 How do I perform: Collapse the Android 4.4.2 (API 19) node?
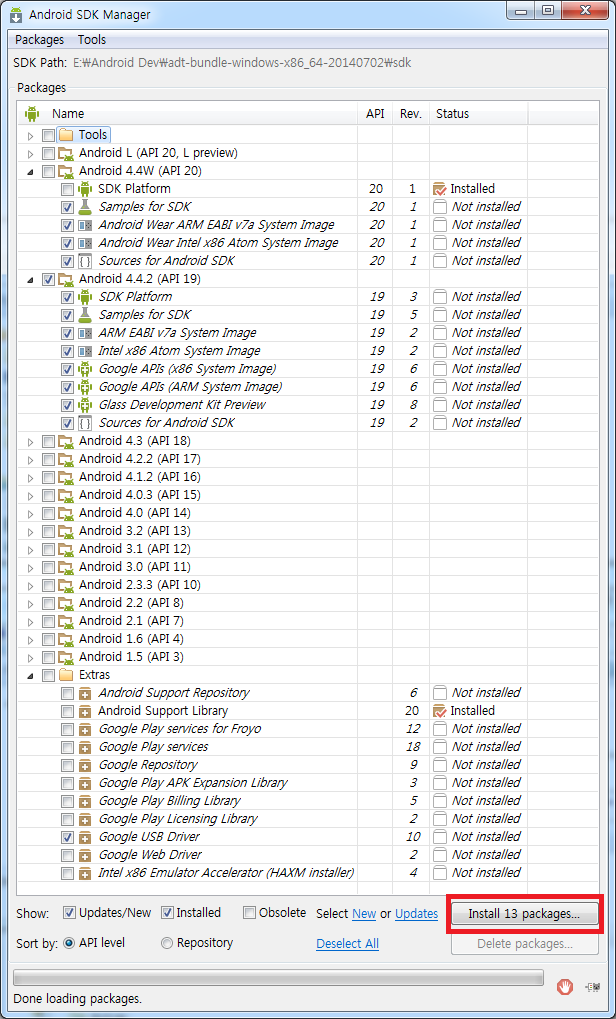click(30, 279)
